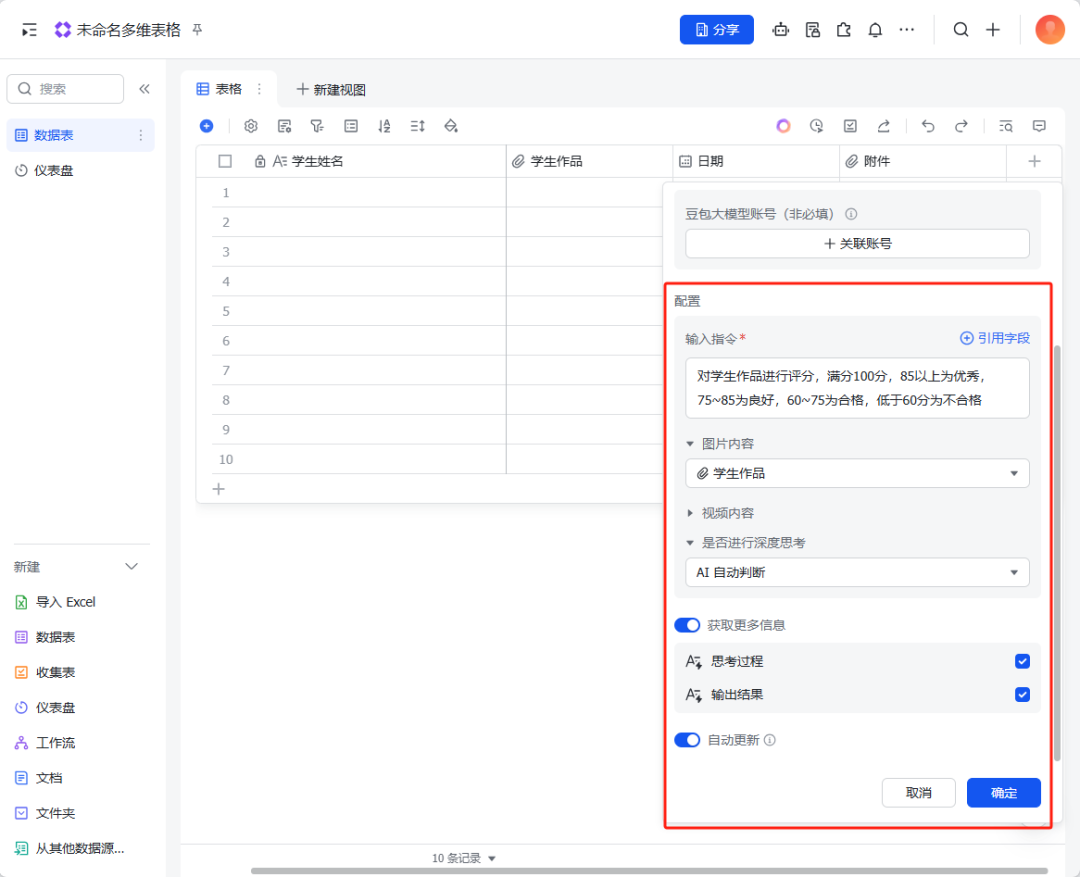
Task: Click the AI robot assistant icon
Action: coord(781,30)
